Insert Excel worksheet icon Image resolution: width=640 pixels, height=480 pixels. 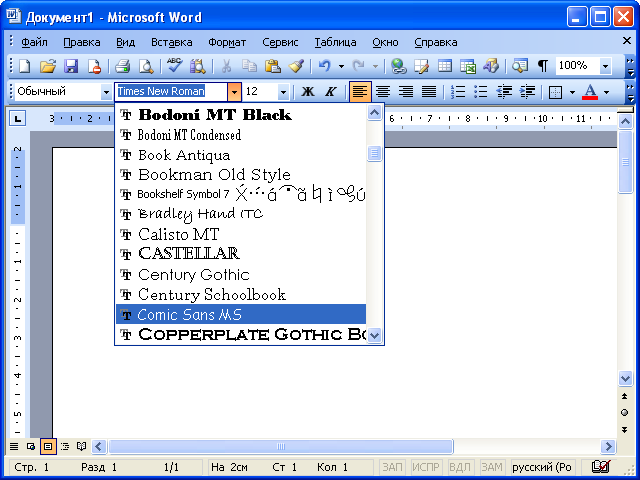coord(468,66)
